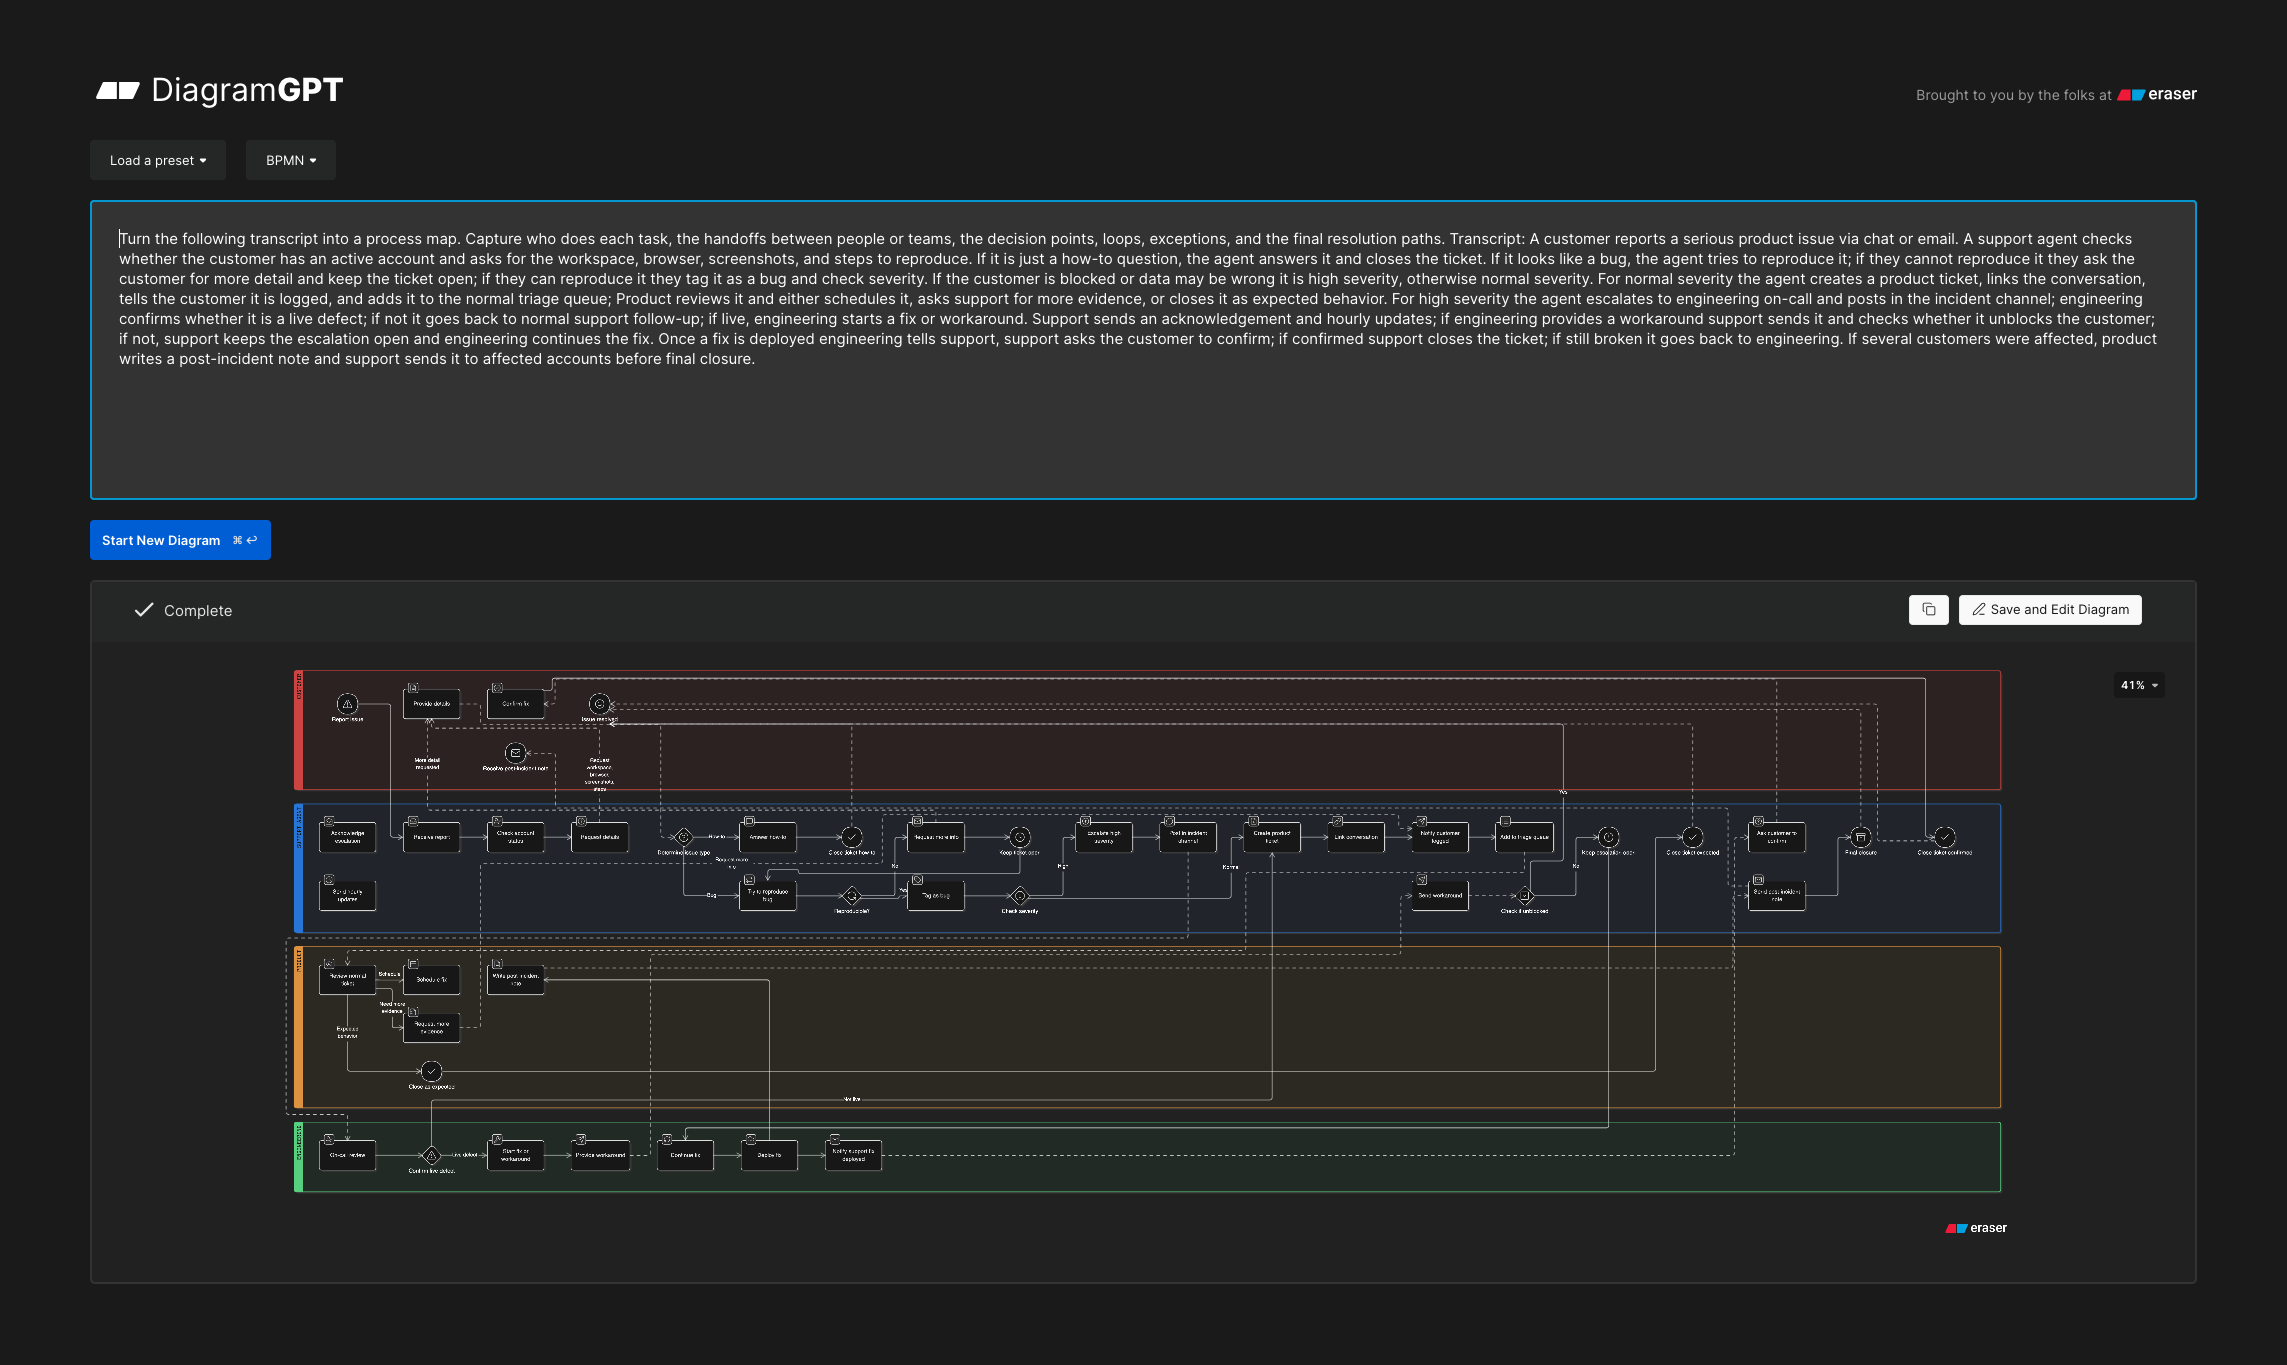Viewport: 2287px width, 1365px height.
Task: Select the Final closure archive event icon
Action: pos(1860,837)
